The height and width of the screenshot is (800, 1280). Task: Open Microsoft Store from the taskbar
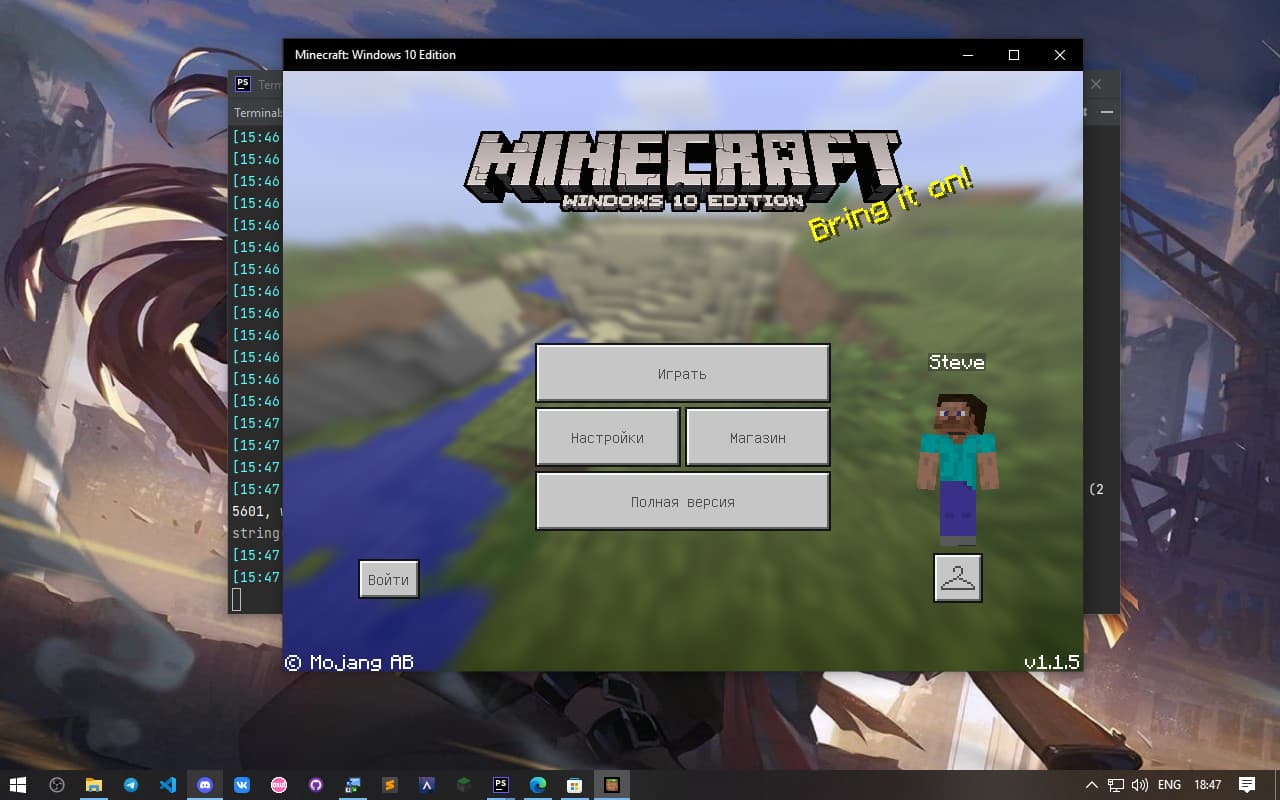[x=575, y=785]
